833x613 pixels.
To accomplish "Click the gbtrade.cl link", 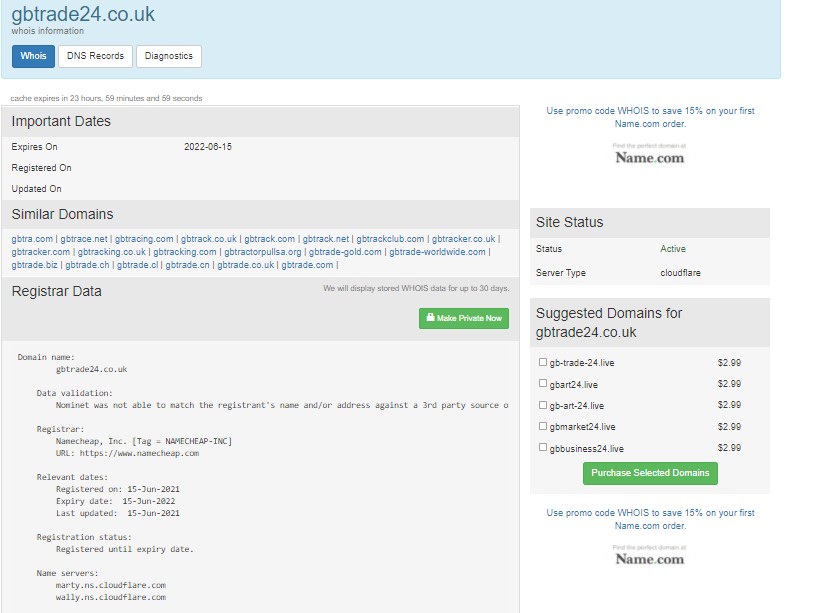I will pyautogui.click(x=137, y=265).
